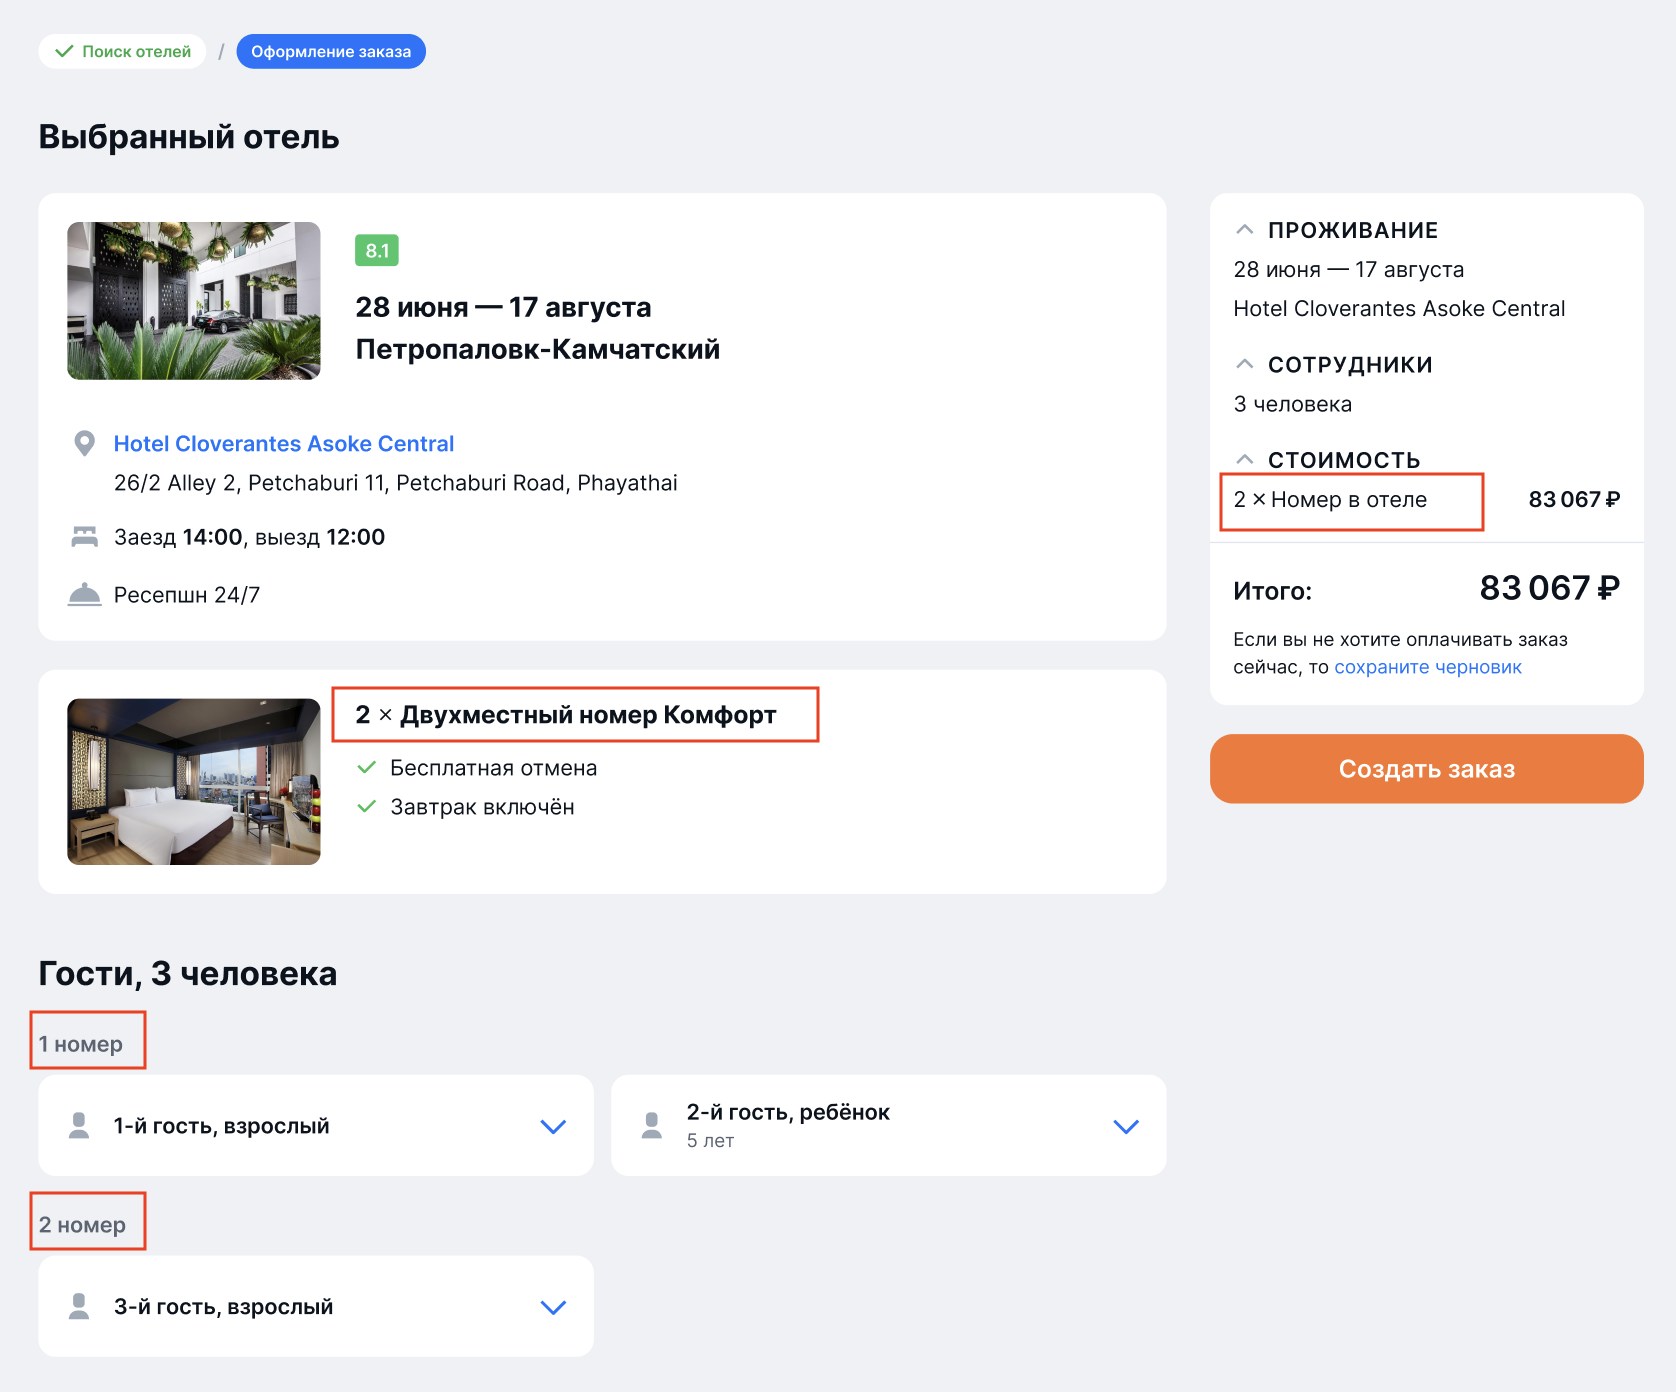This screenshot has width=1676, height=1392.
Task: Collapse the СТОИМОСТЬ section
Action: (x=1245, y=459)
